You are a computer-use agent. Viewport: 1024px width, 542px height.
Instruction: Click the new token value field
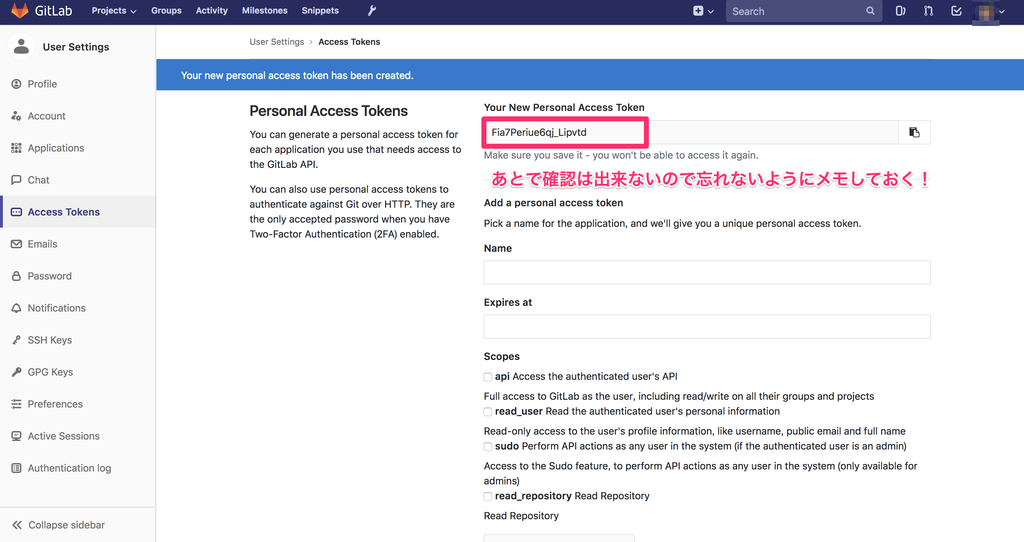(692, 132)
